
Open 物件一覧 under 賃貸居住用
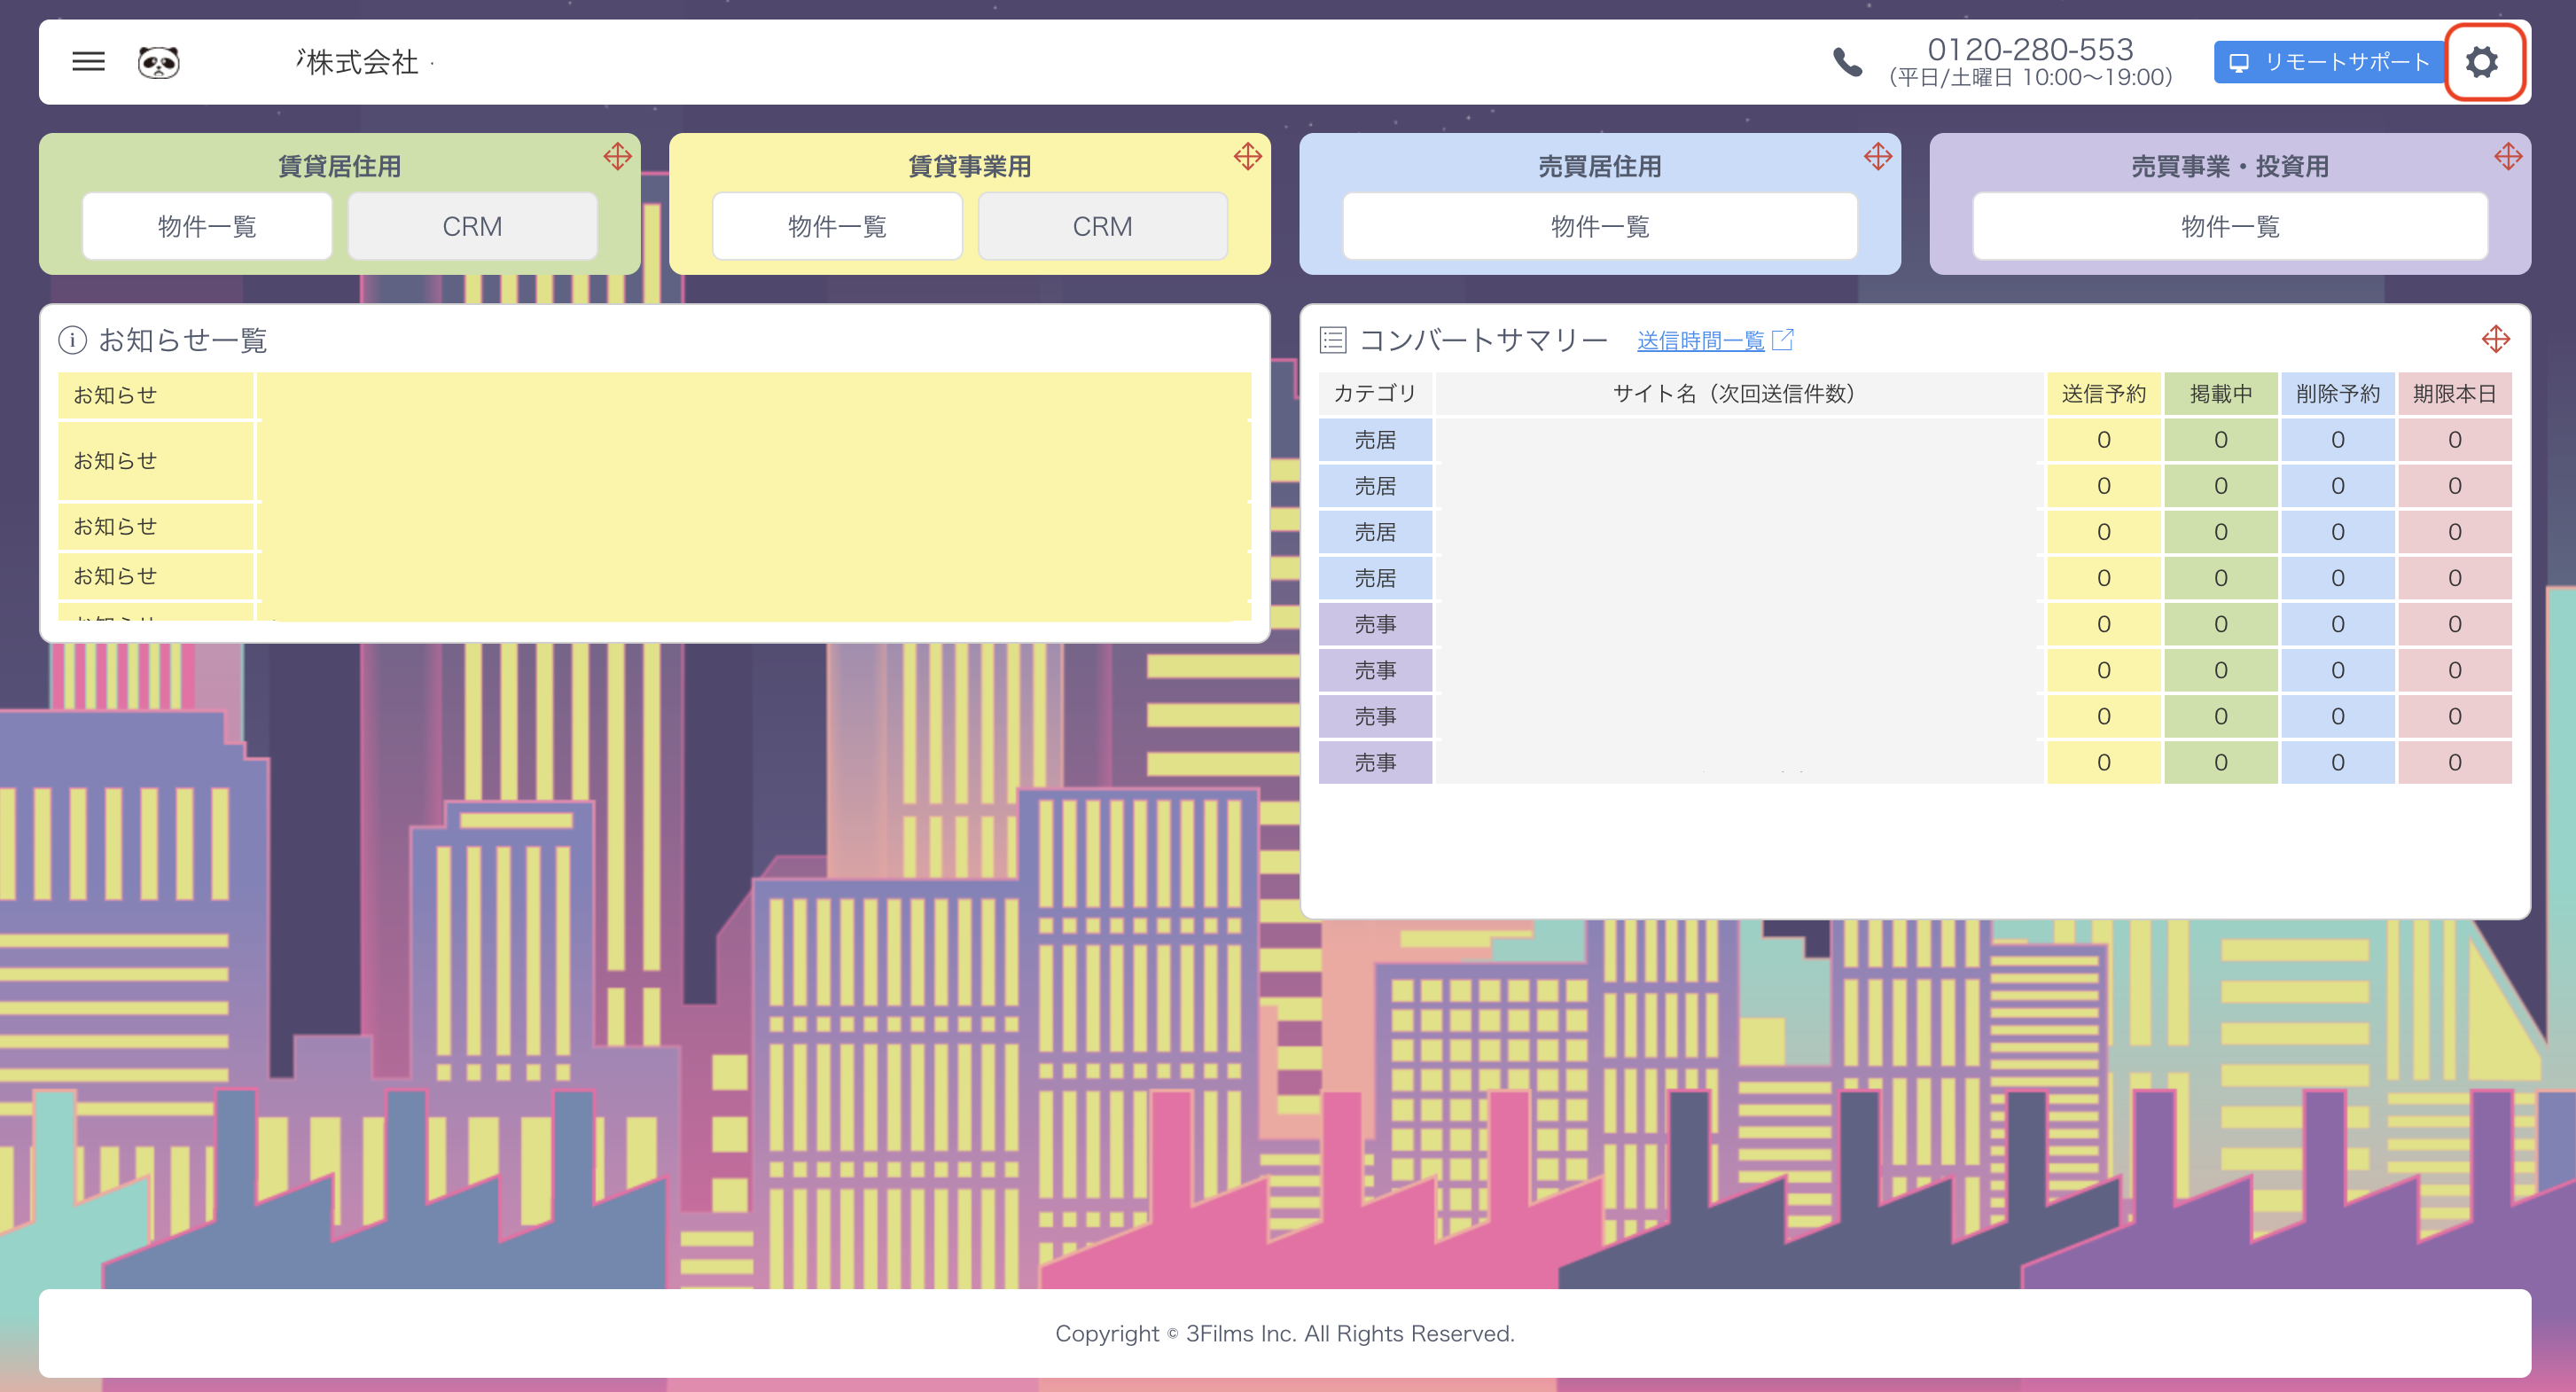click(x=207, y=226)
